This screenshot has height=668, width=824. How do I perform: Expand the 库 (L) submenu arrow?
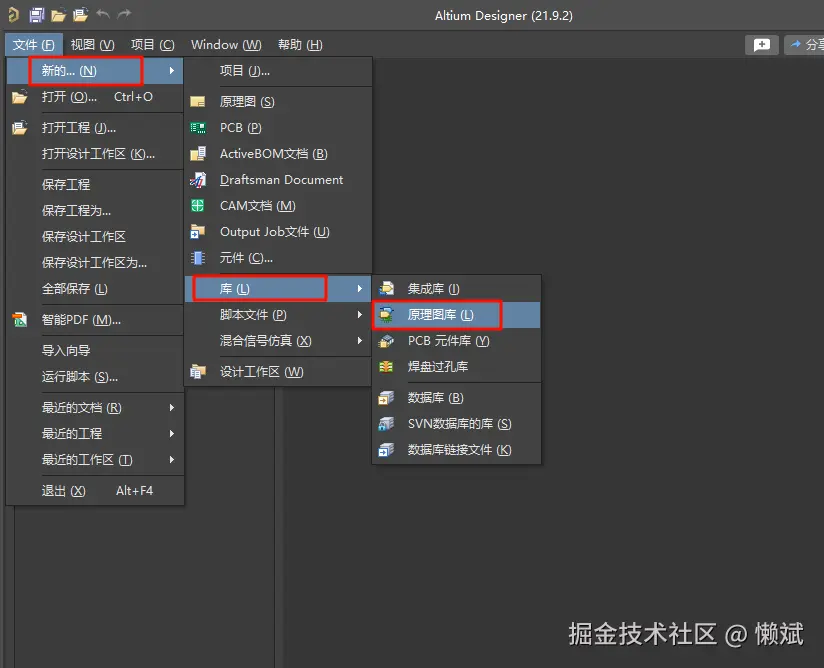point(359,289)
